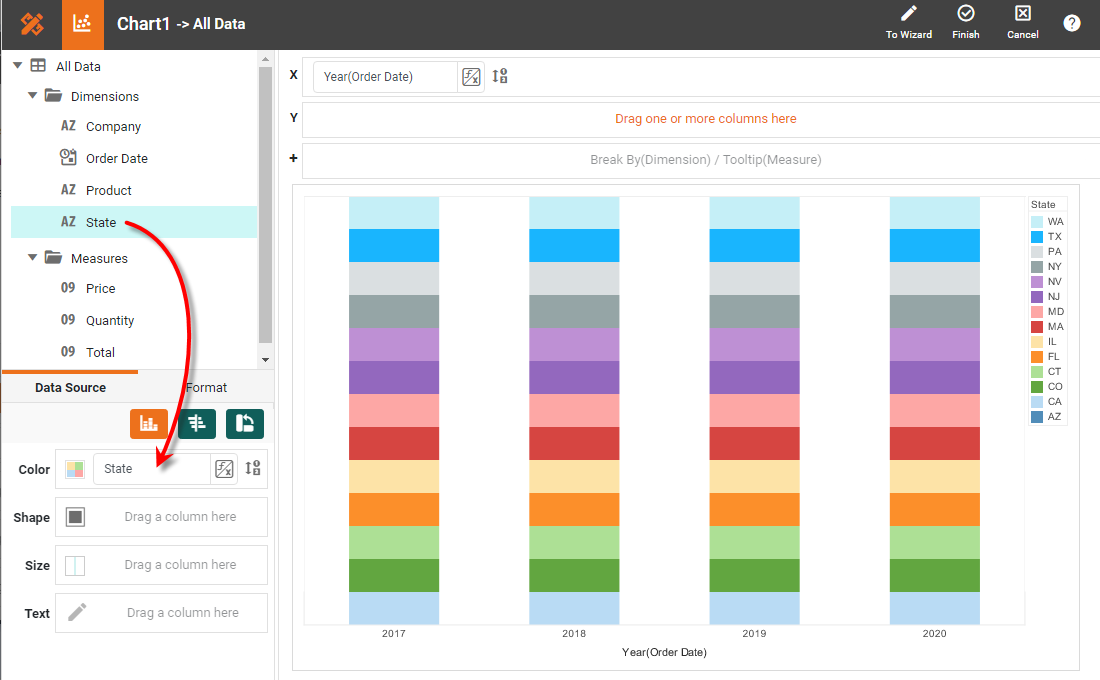
Task: Click the formula icon in Color field
Action: coord(224,468)
